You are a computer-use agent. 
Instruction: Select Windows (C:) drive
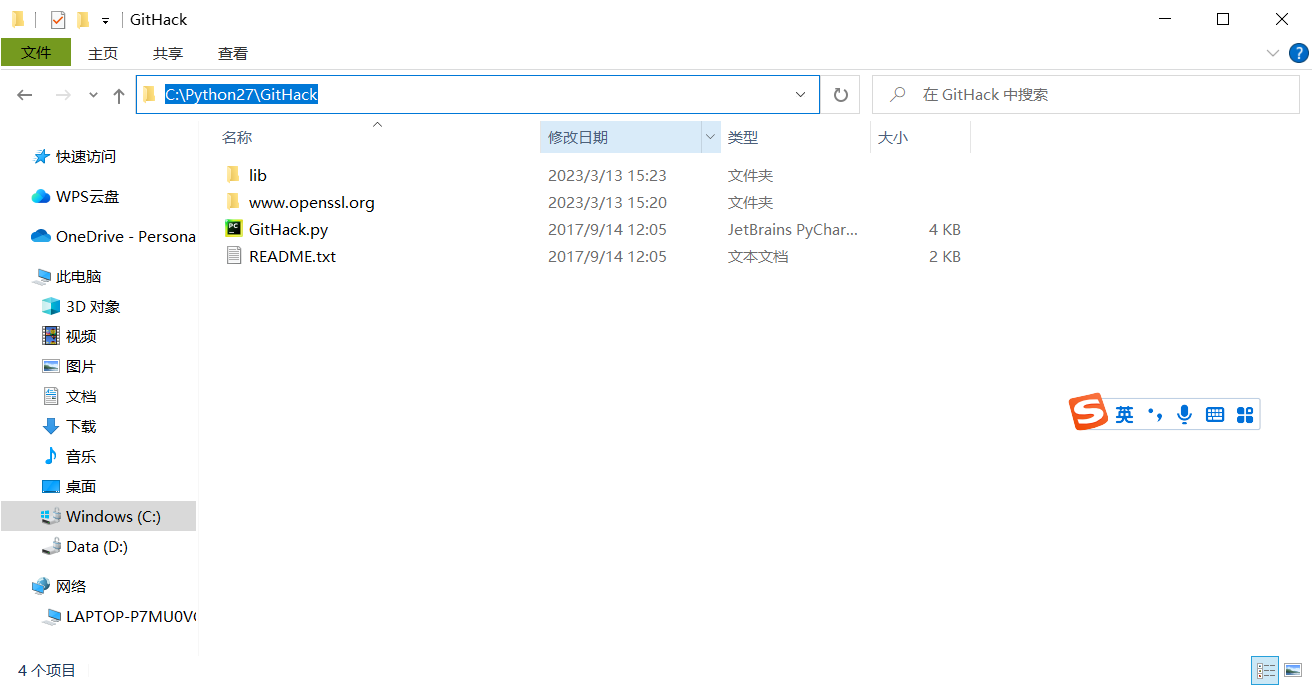(98, 516)
